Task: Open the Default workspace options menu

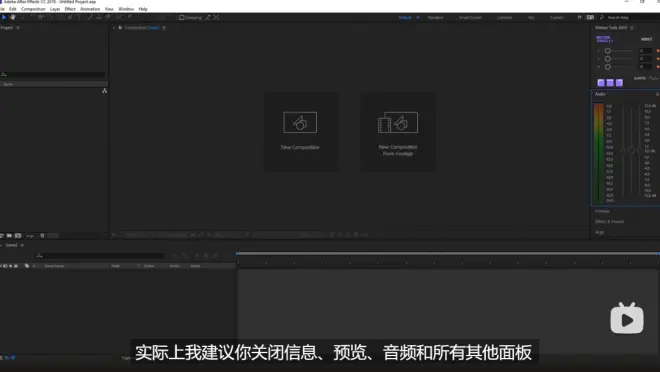Action: click(418, 18)
